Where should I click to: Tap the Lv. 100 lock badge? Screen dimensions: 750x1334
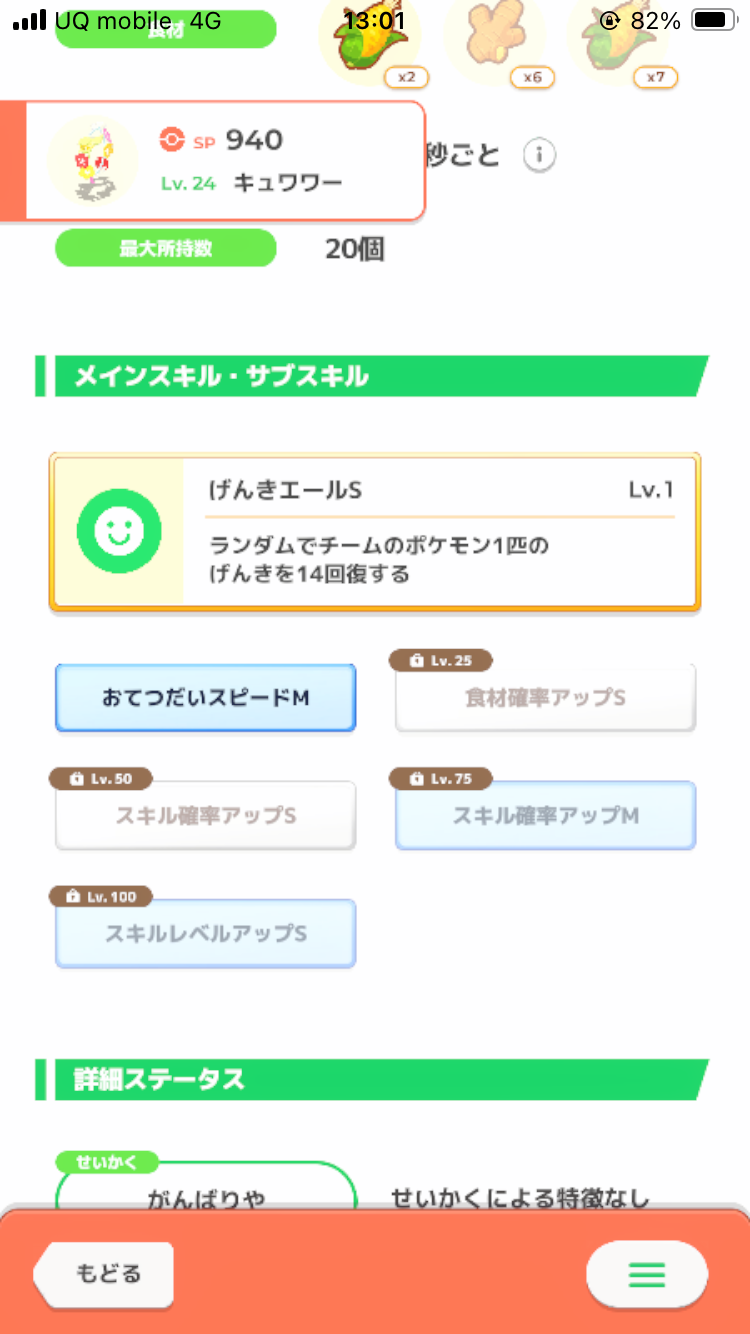tap(100, 897)
